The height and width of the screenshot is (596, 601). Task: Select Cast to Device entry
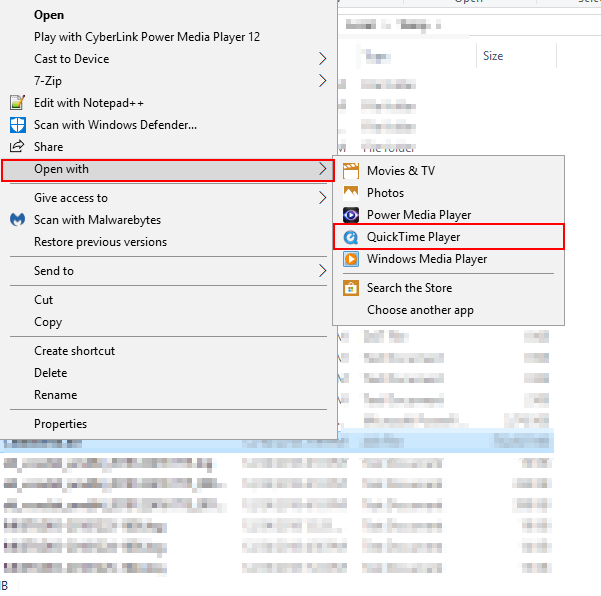coord(169,59)
